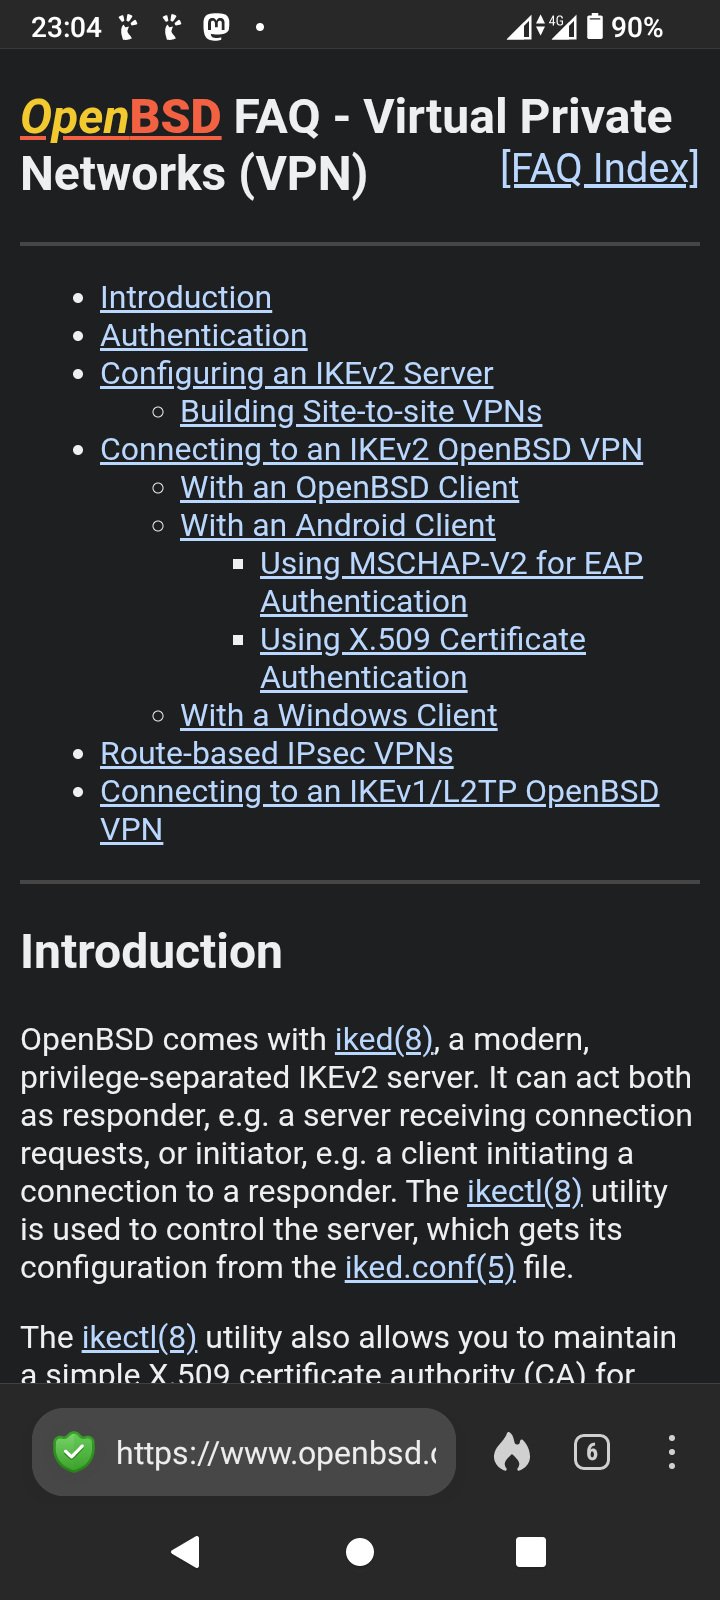Follow the Building Site-to-site VPNs link
Viewport: 720px width, 1600px height.
pyautogui.click(x=361, y=411)
